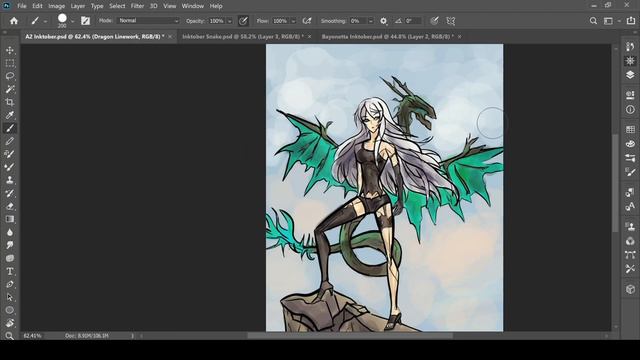Select the Path Selection arrow tool
This screenshot has height=360, width=640.
(x=10, y=297)
